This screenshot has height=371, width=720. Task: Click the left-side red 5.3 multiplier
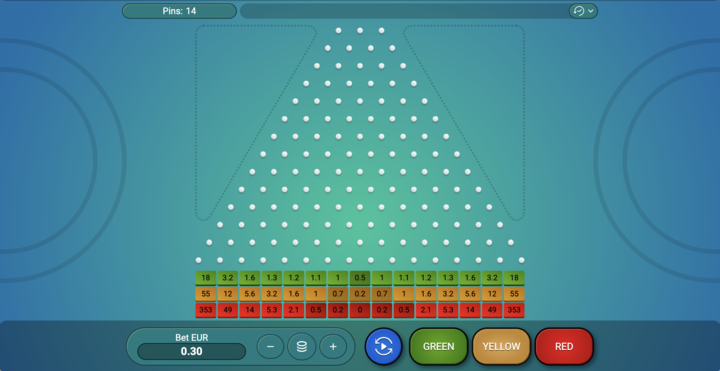tap(272, 310)
